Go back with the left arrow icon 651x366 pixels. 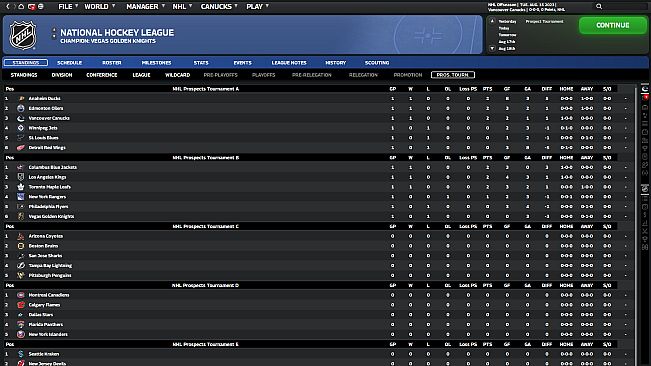(7, 7)
